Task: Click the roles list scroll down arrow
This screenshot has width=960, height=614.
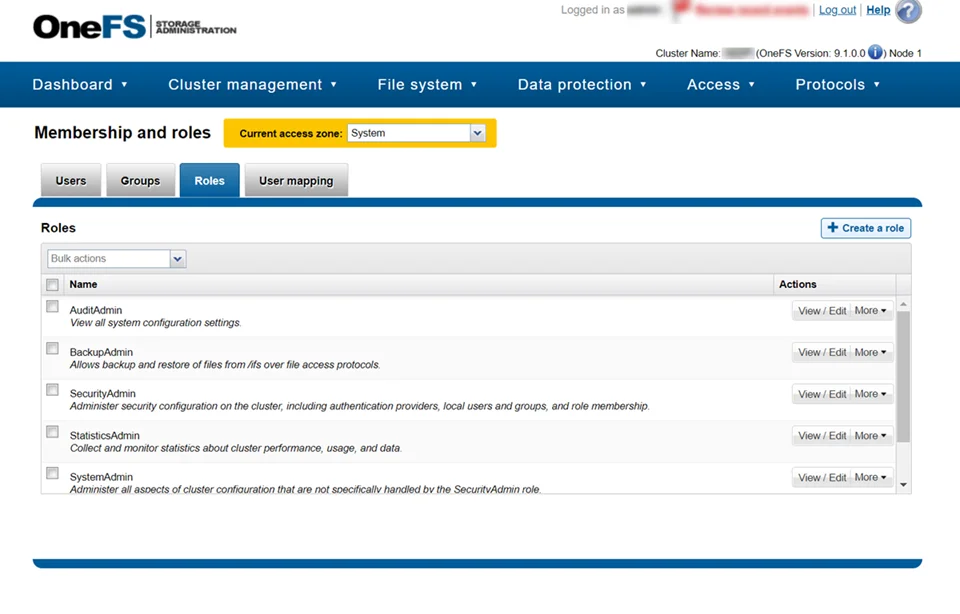Action: (903, 485)
